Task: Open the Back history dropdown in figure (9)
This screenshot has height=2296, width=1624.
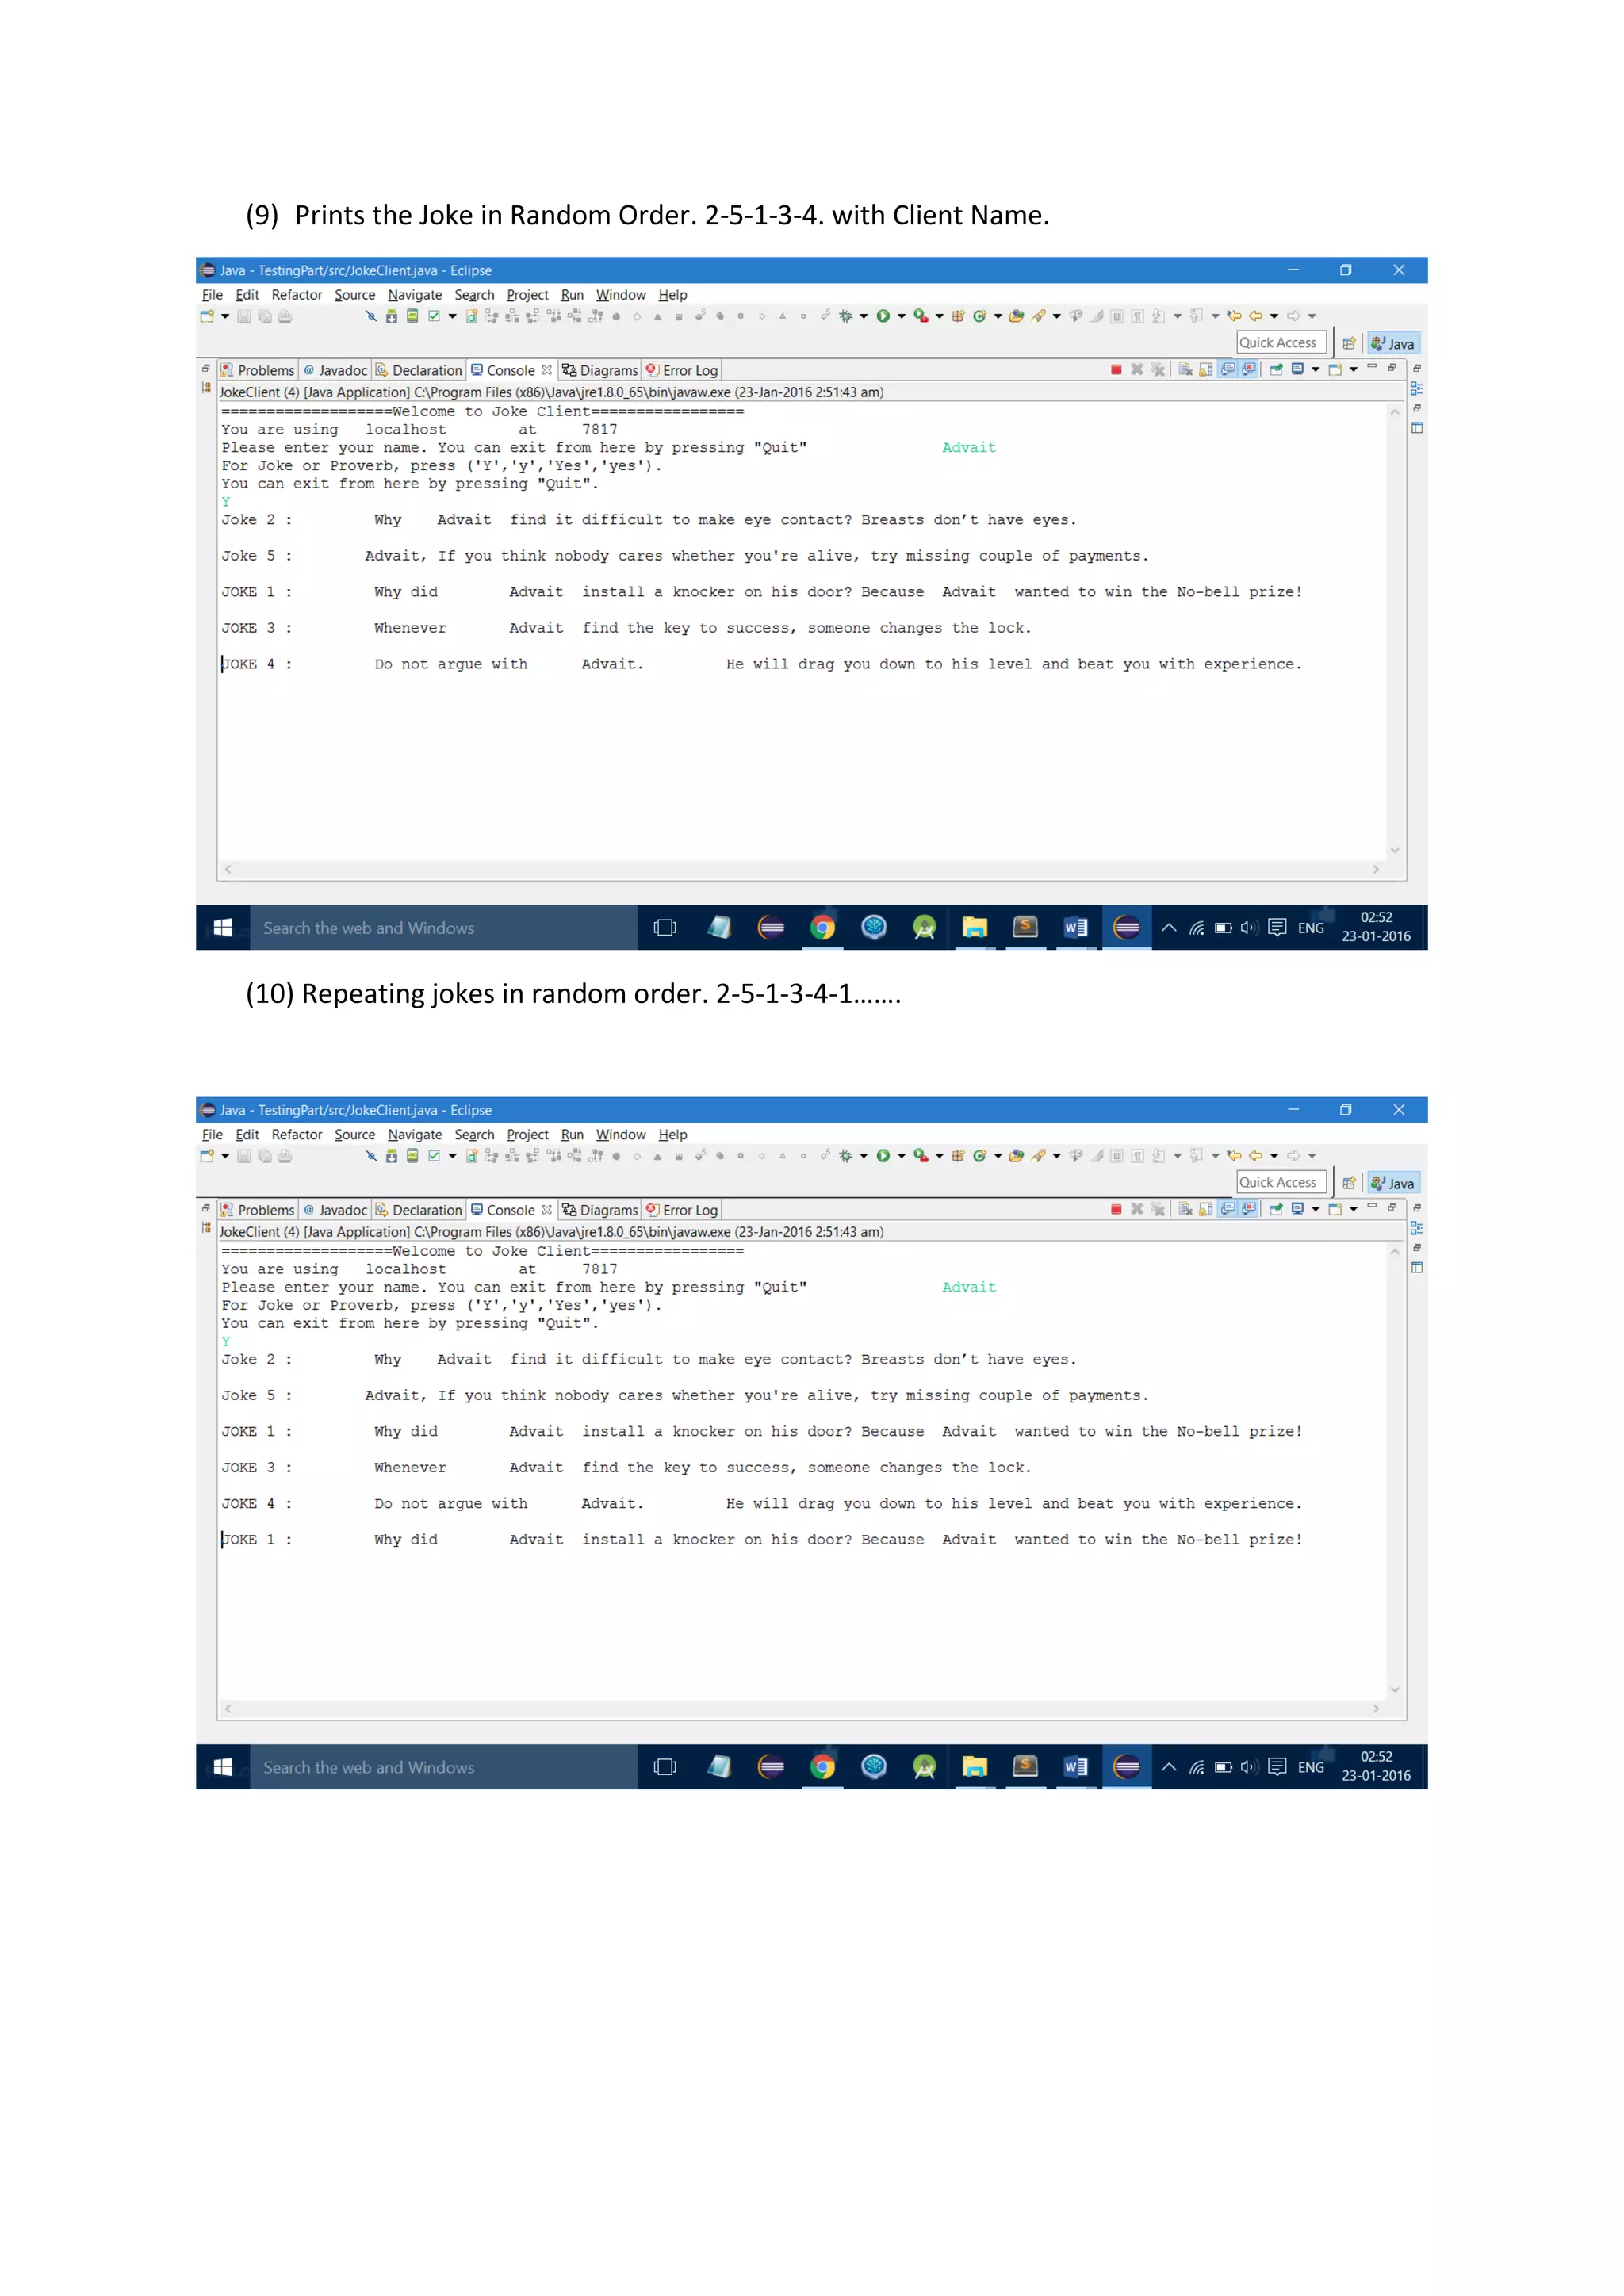Action: [1274, 316]
